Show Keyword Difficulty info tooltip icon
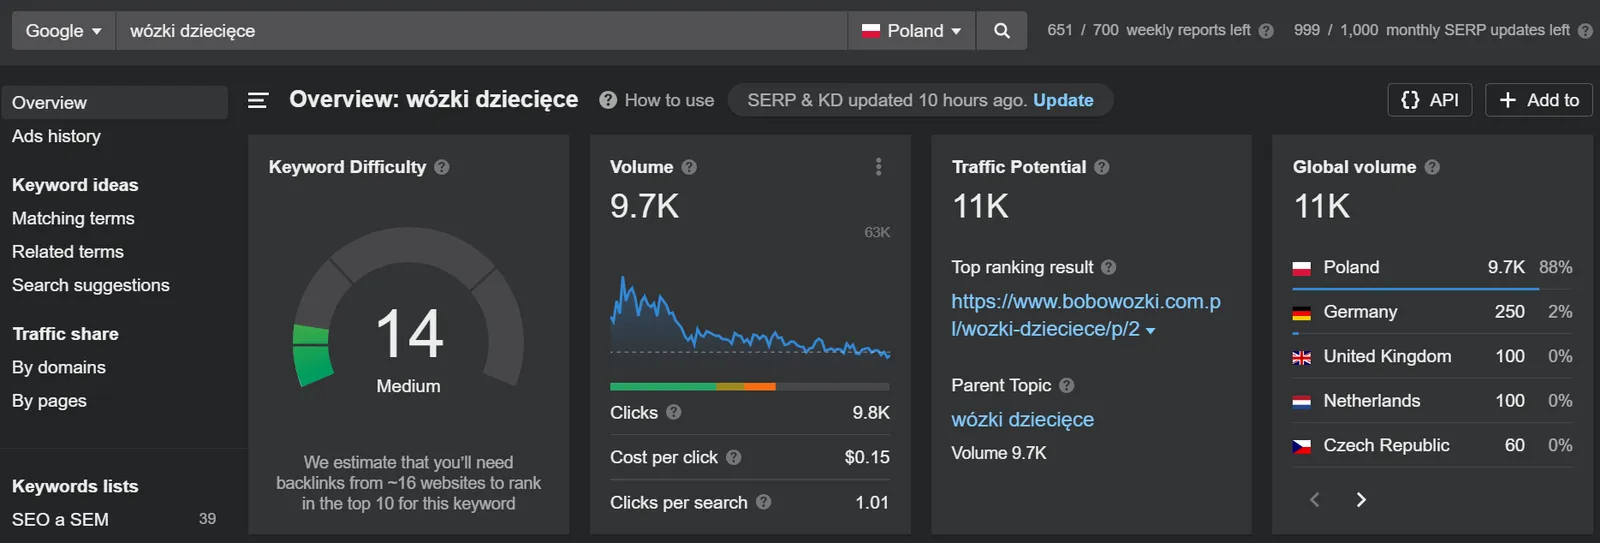Image resolution: width=1600 pixels, height=543 pixels. [x=442, y=167]
